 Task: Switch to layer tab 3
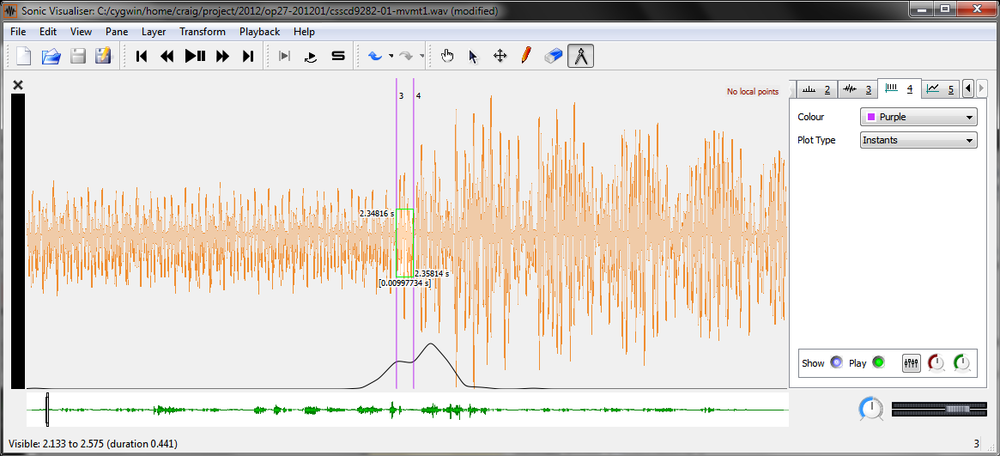[x=856, y=89]
